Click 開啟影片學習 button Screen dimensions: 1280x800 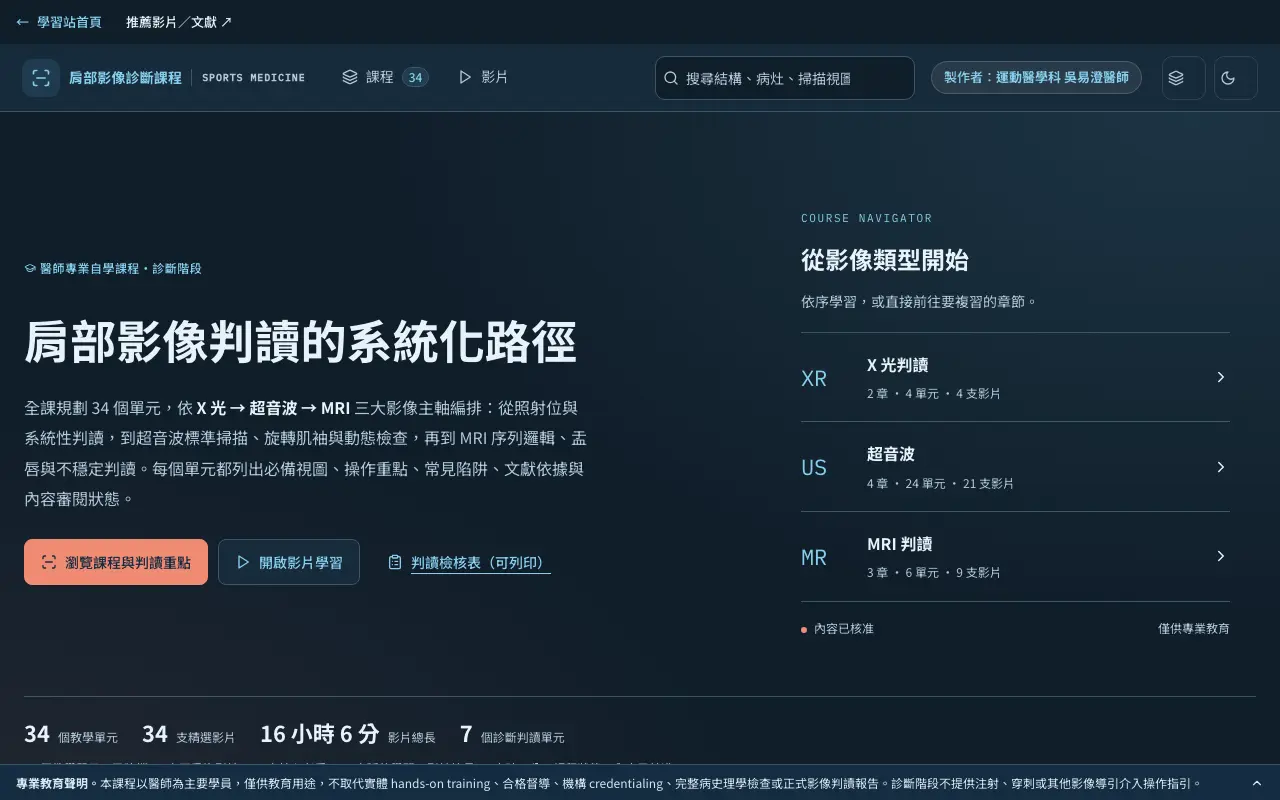[x=289, y=562]
